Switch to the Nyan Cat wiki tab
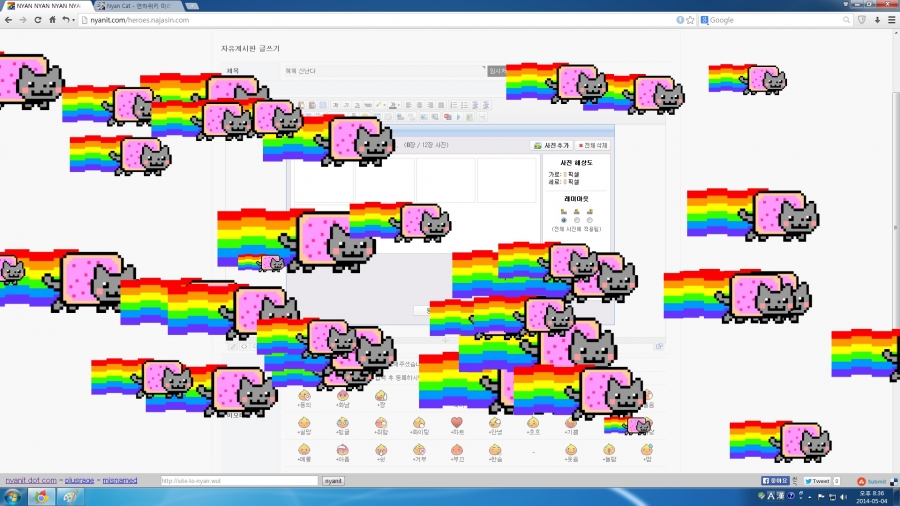The image size is (900, 506). [x=138, y=6]
